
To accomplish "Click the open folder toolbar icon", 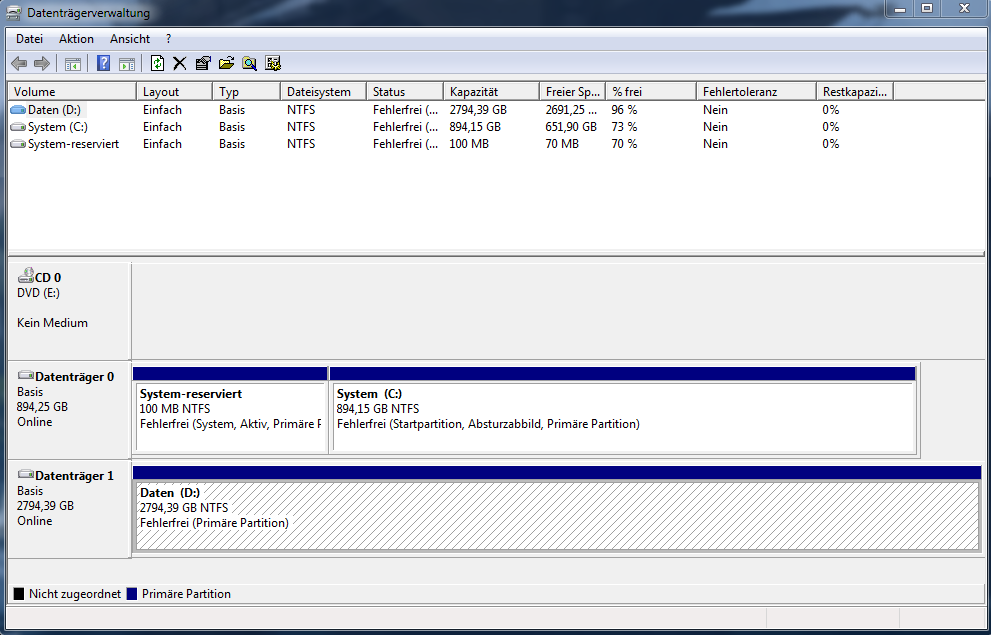I will click(x=226, y=63).
